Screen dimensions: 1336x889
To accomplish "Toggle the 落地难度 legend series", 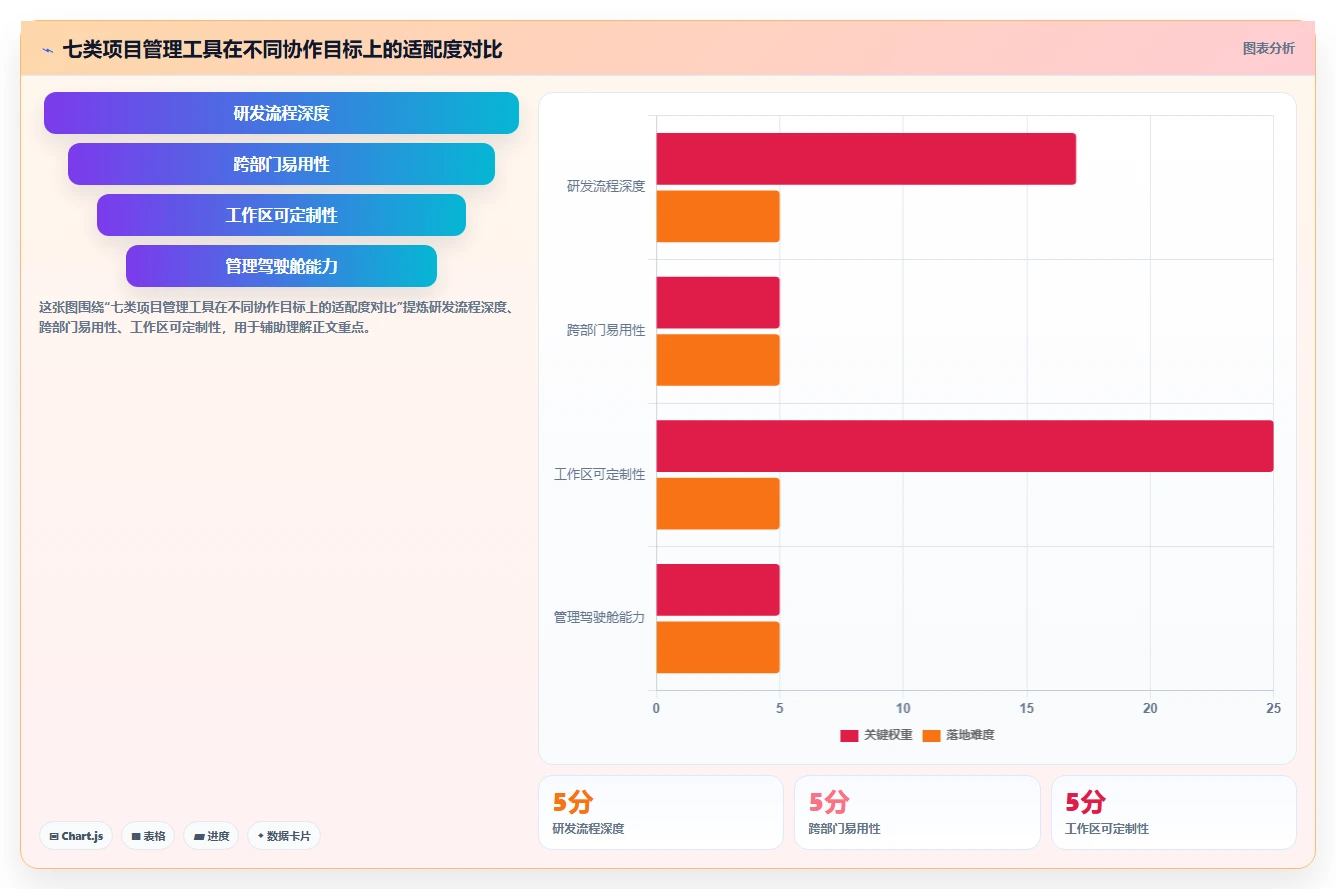I will [x=958, y=735].
